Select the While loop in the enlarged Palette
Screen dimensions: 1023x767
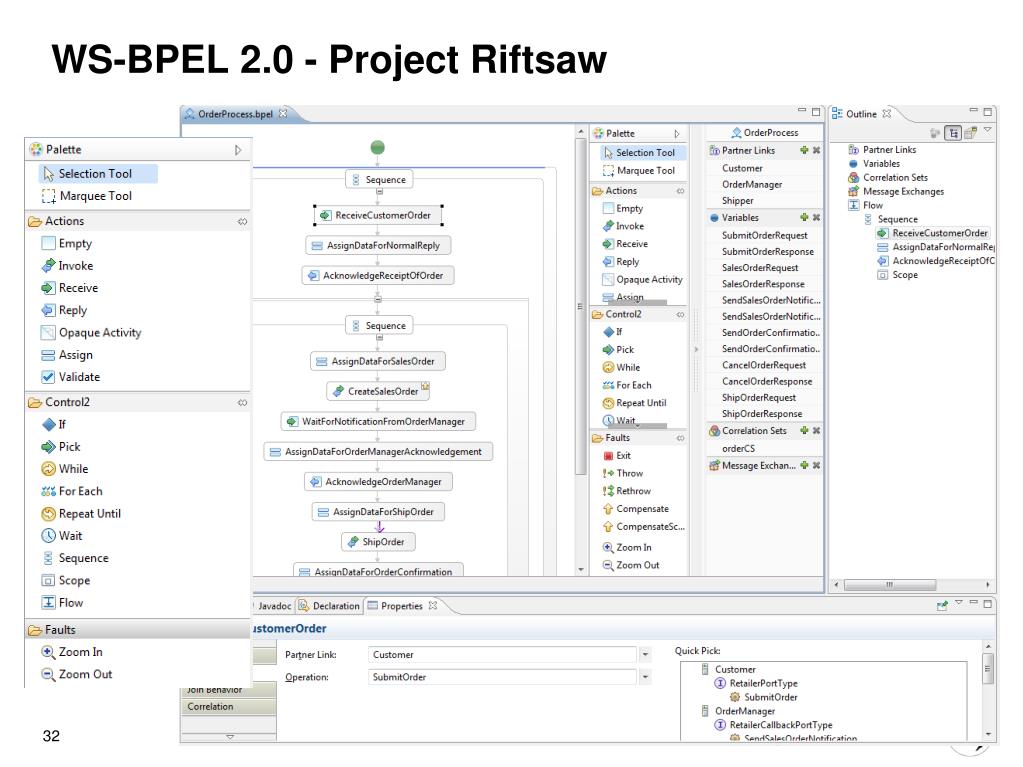tap(65, 469)
